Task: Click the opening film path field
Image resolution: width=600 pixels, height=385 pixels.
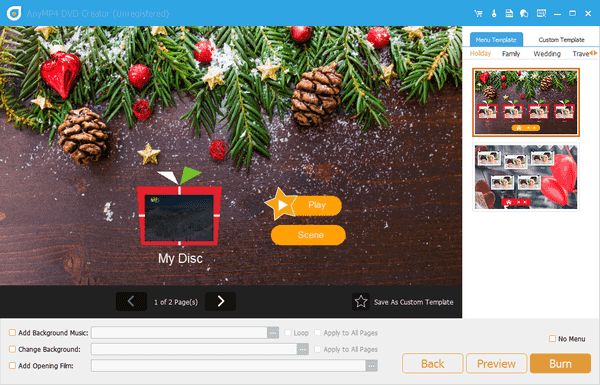Action: (228, 366)
